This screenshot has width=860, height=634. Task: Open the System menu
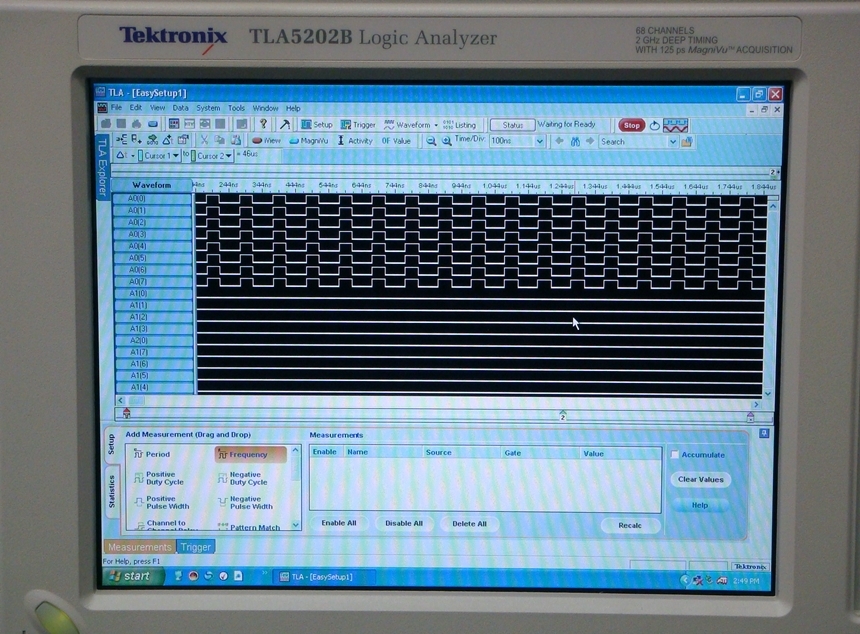(x=208, y=108)
